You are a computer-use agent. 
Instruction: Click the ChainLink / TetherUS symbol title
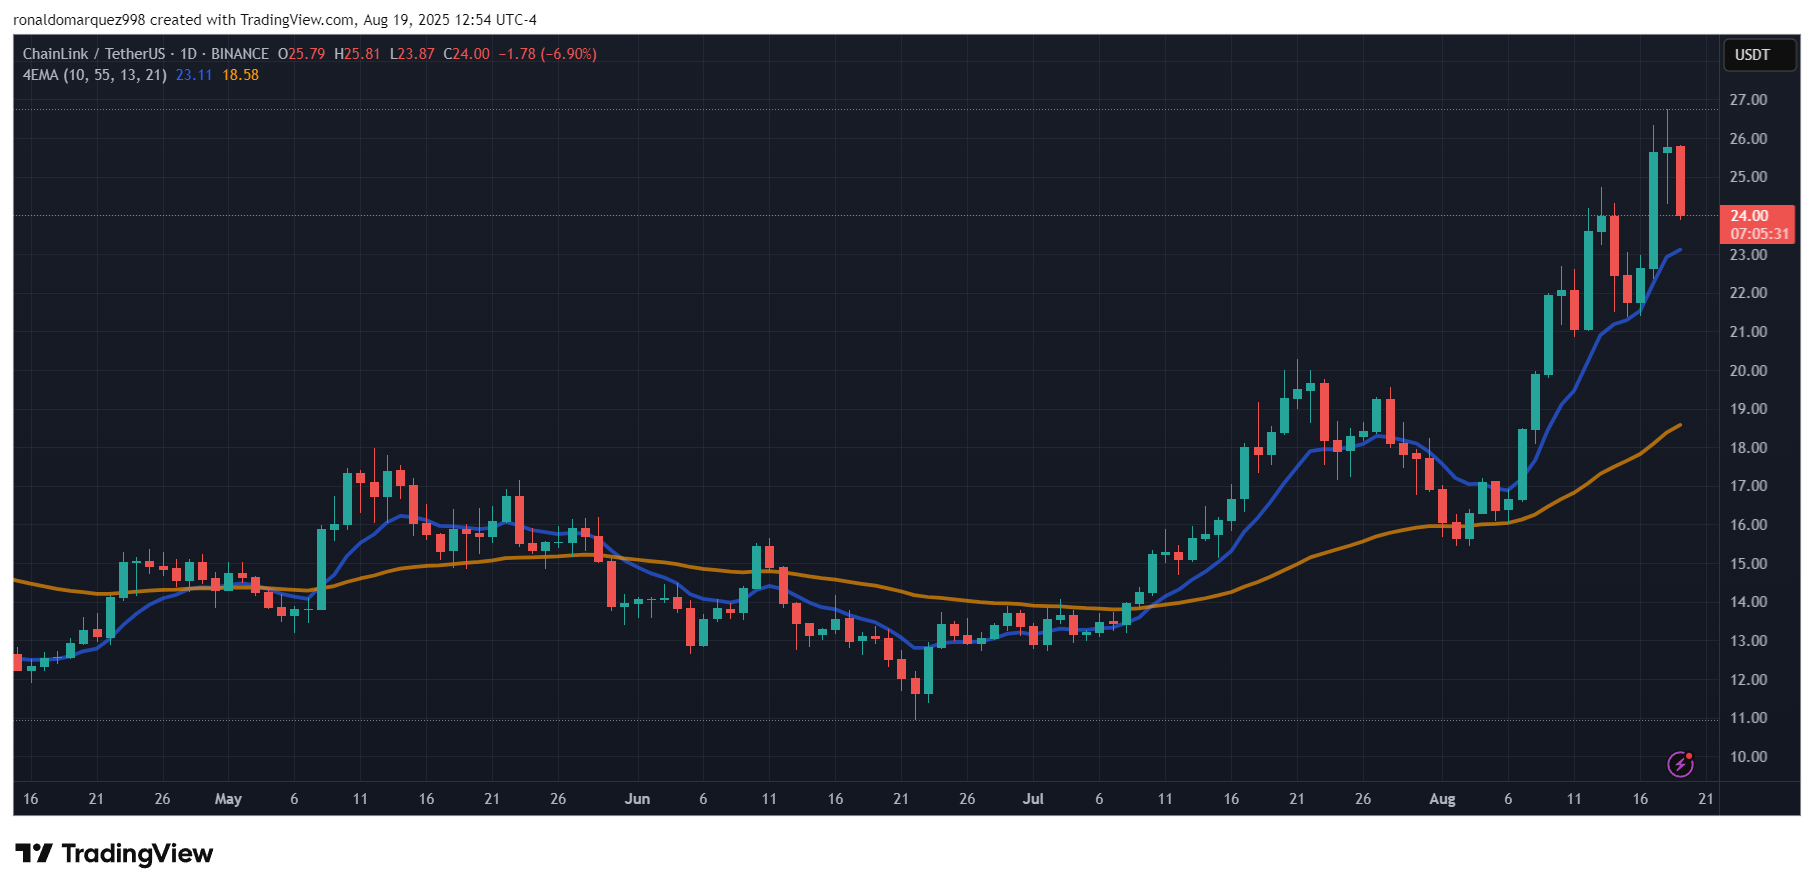(x=94, y=54)
